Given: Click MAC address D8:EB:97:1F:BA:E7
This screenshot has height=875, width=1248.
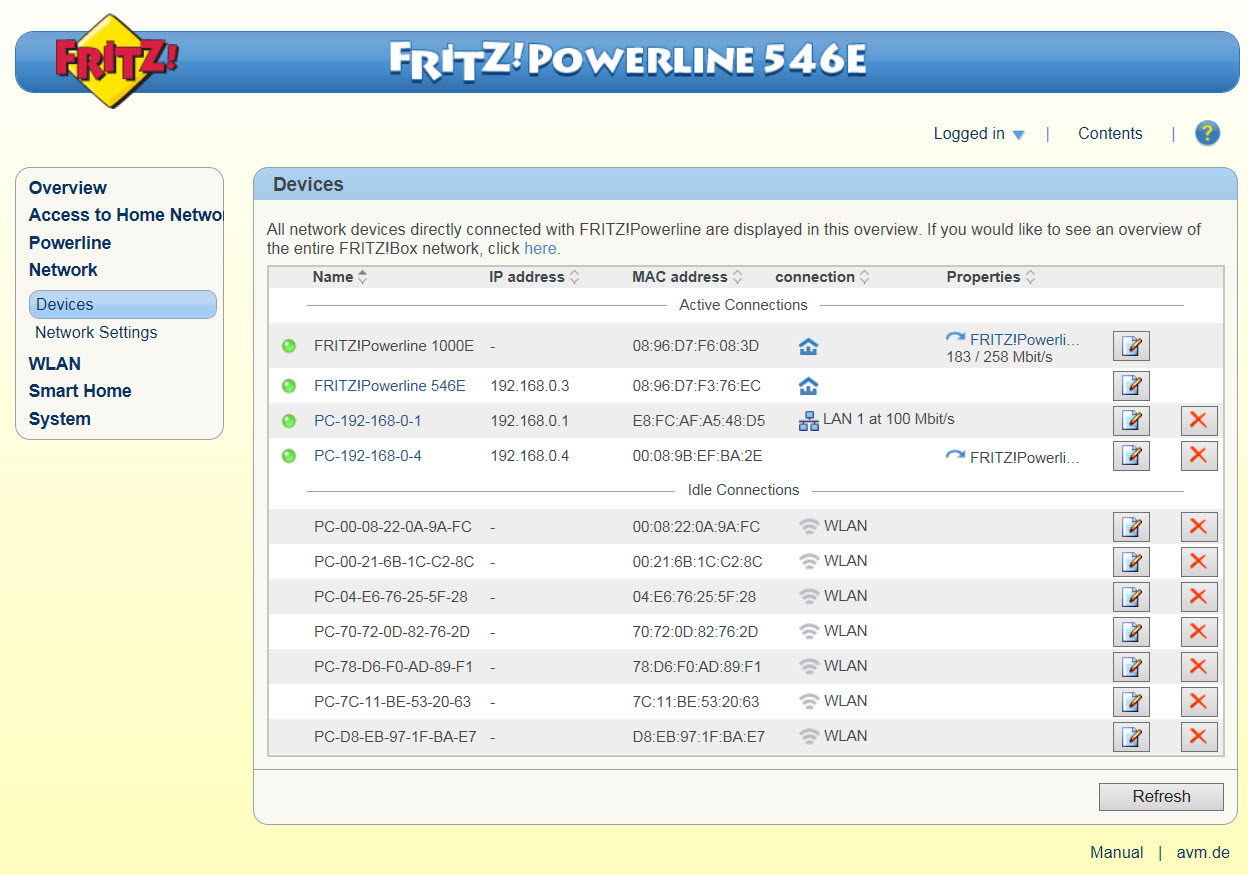Looking at the screenshot, I should pos(699,737).
